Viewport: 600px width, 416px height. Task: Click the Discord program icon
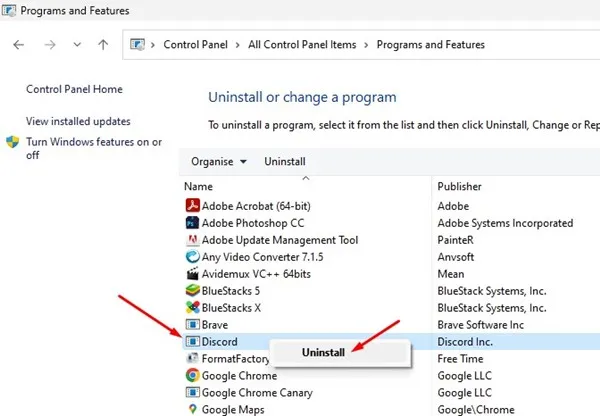pos(192,341)
